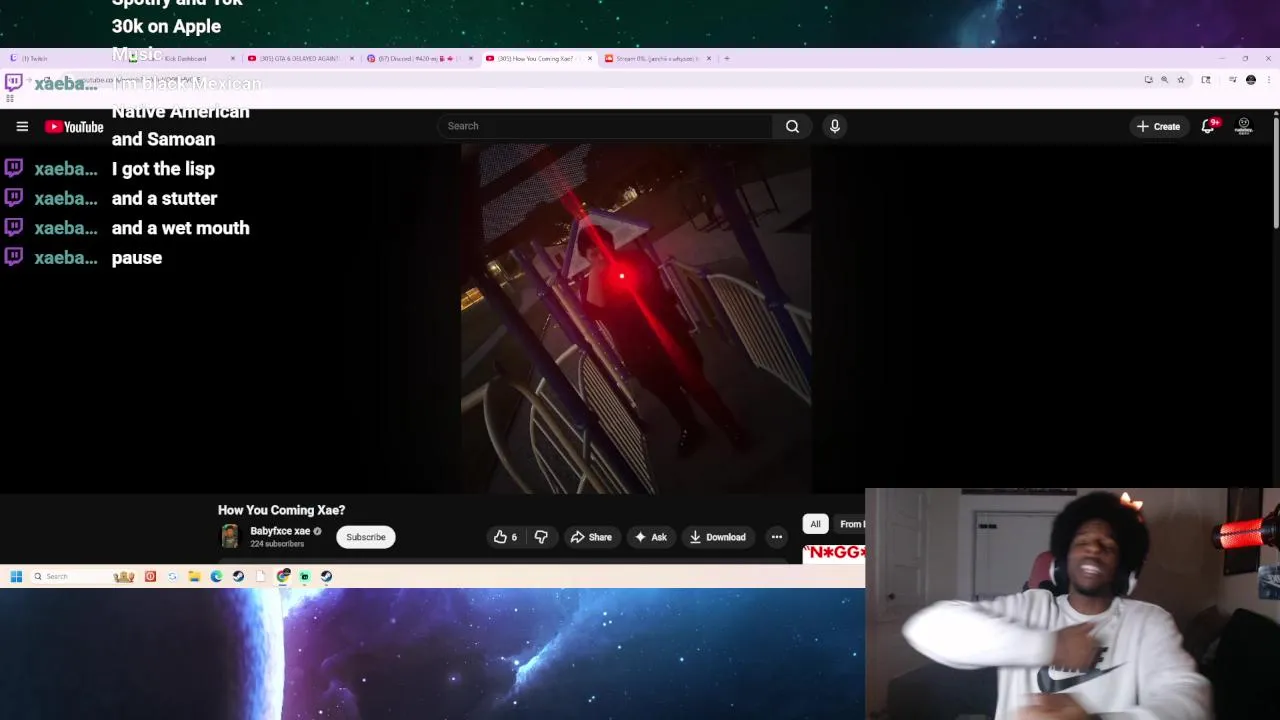
Task: Click chat message and a wet mouth
Action: [x=180, y=228]
